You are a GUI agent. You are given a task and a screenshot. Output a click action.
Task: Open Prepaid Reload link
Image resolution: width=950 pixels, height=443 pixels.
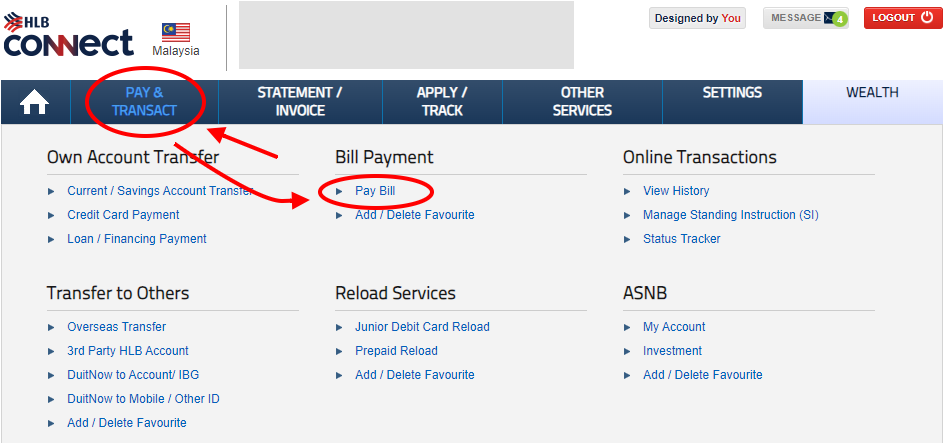[396, 351]
